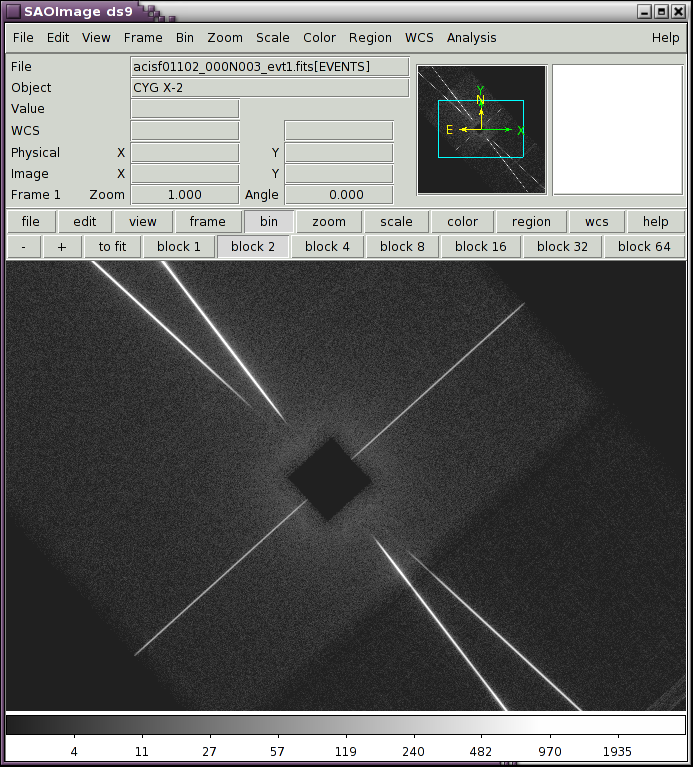Open the Analysis menu
693x767 pixels.
[x=471, y=38]
